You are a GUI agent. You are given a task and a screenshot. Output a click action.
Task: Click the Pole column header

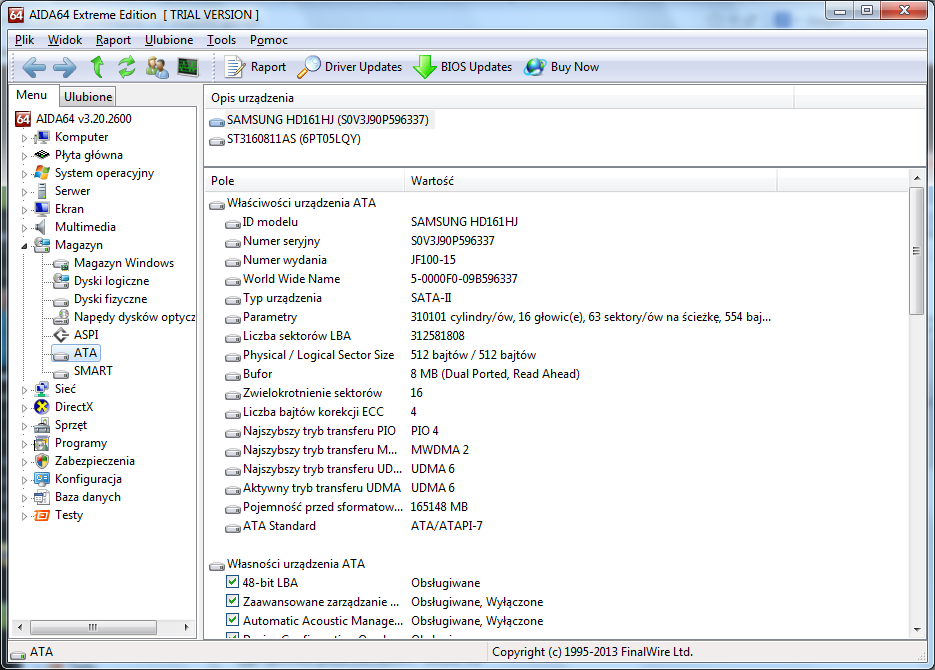pyautogui.click(x=304, y=181)
